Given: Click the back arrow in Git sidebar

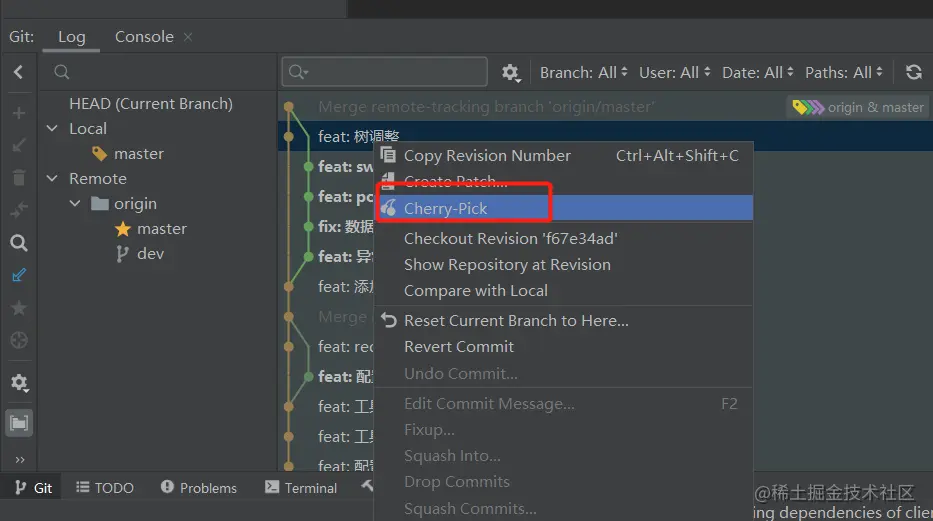Looking at the screenshot, I should point(18,72).
